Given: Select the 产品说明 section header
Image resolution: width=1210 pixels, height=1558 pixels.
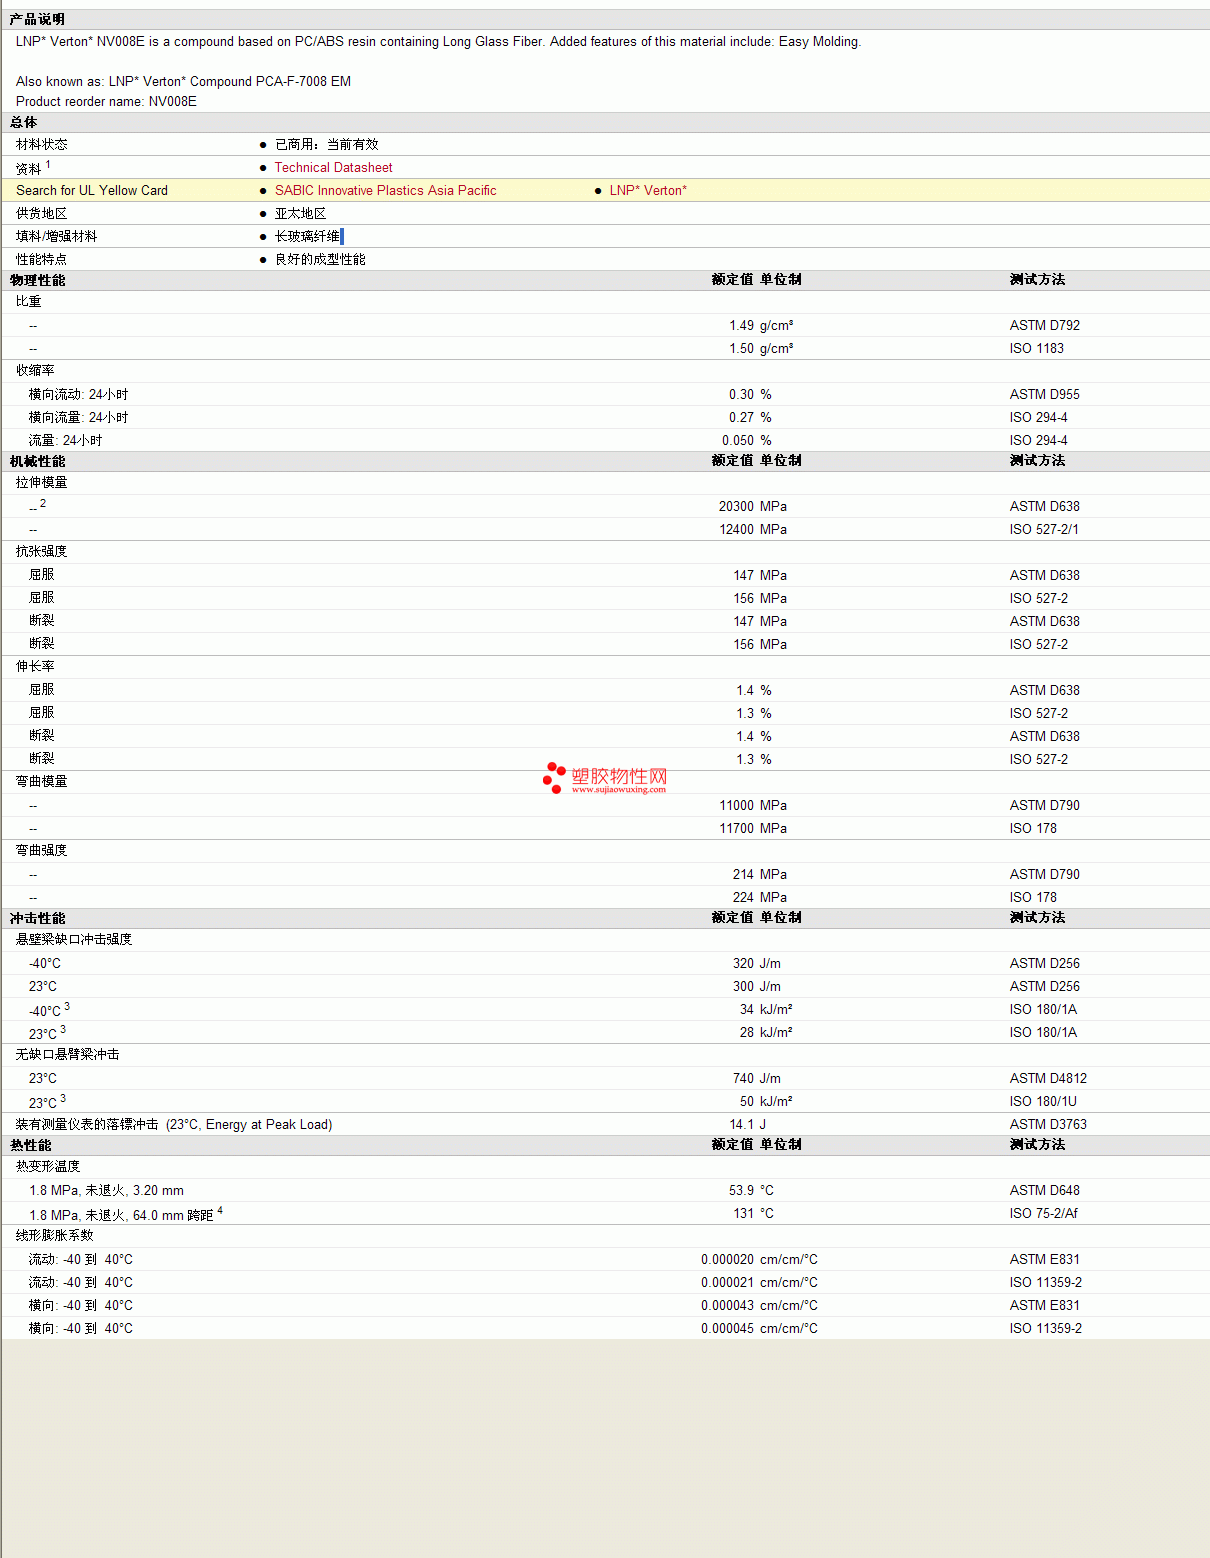Looking at the screenshot, I should click(38, 19).
